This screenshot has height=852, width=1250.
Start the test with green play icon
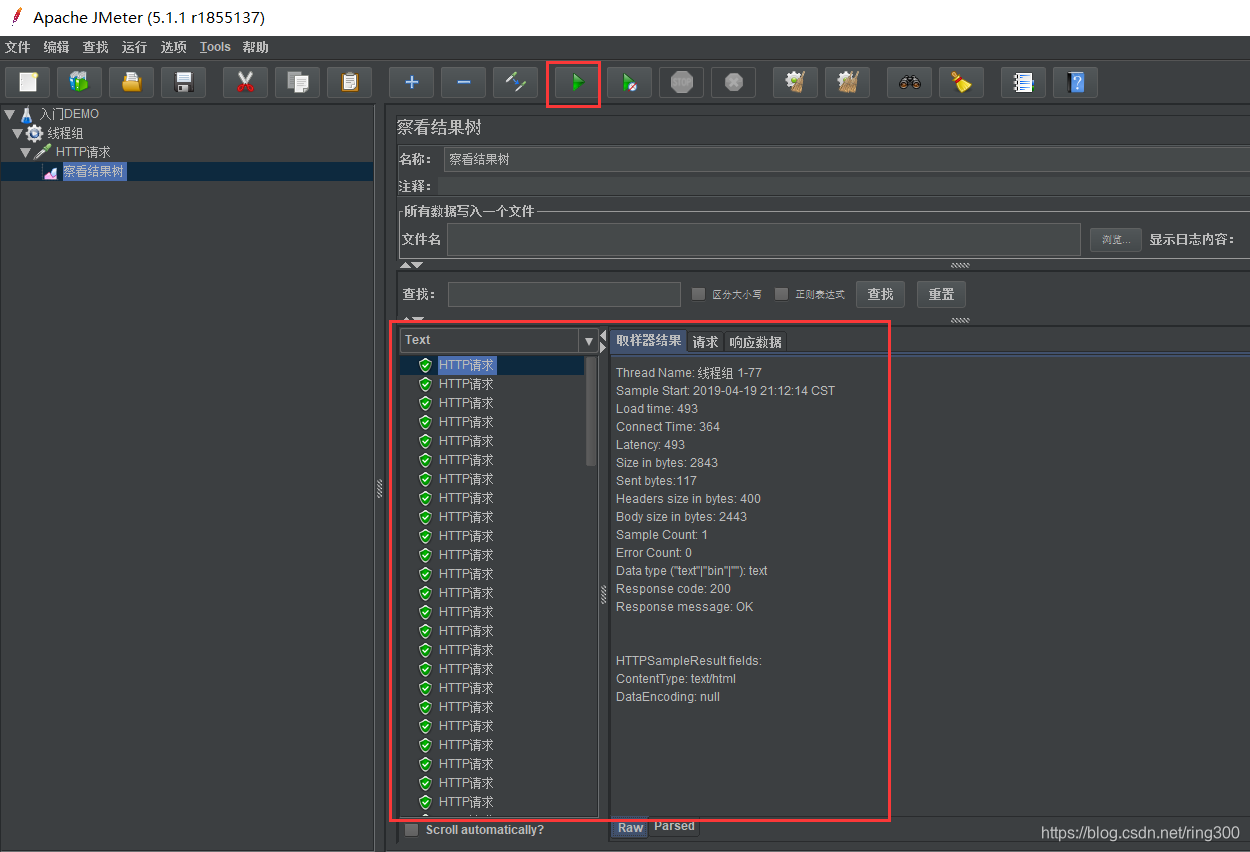(577, 82)
